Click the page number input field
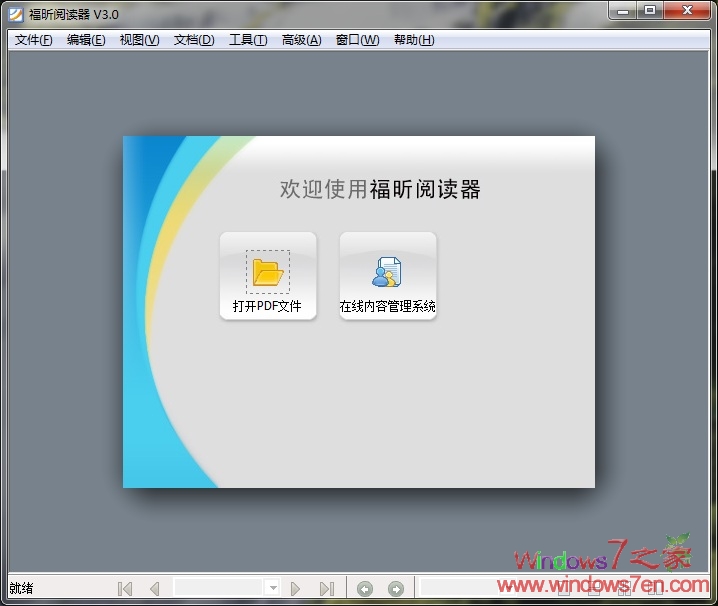718x606 pixels. click(218, 589)
